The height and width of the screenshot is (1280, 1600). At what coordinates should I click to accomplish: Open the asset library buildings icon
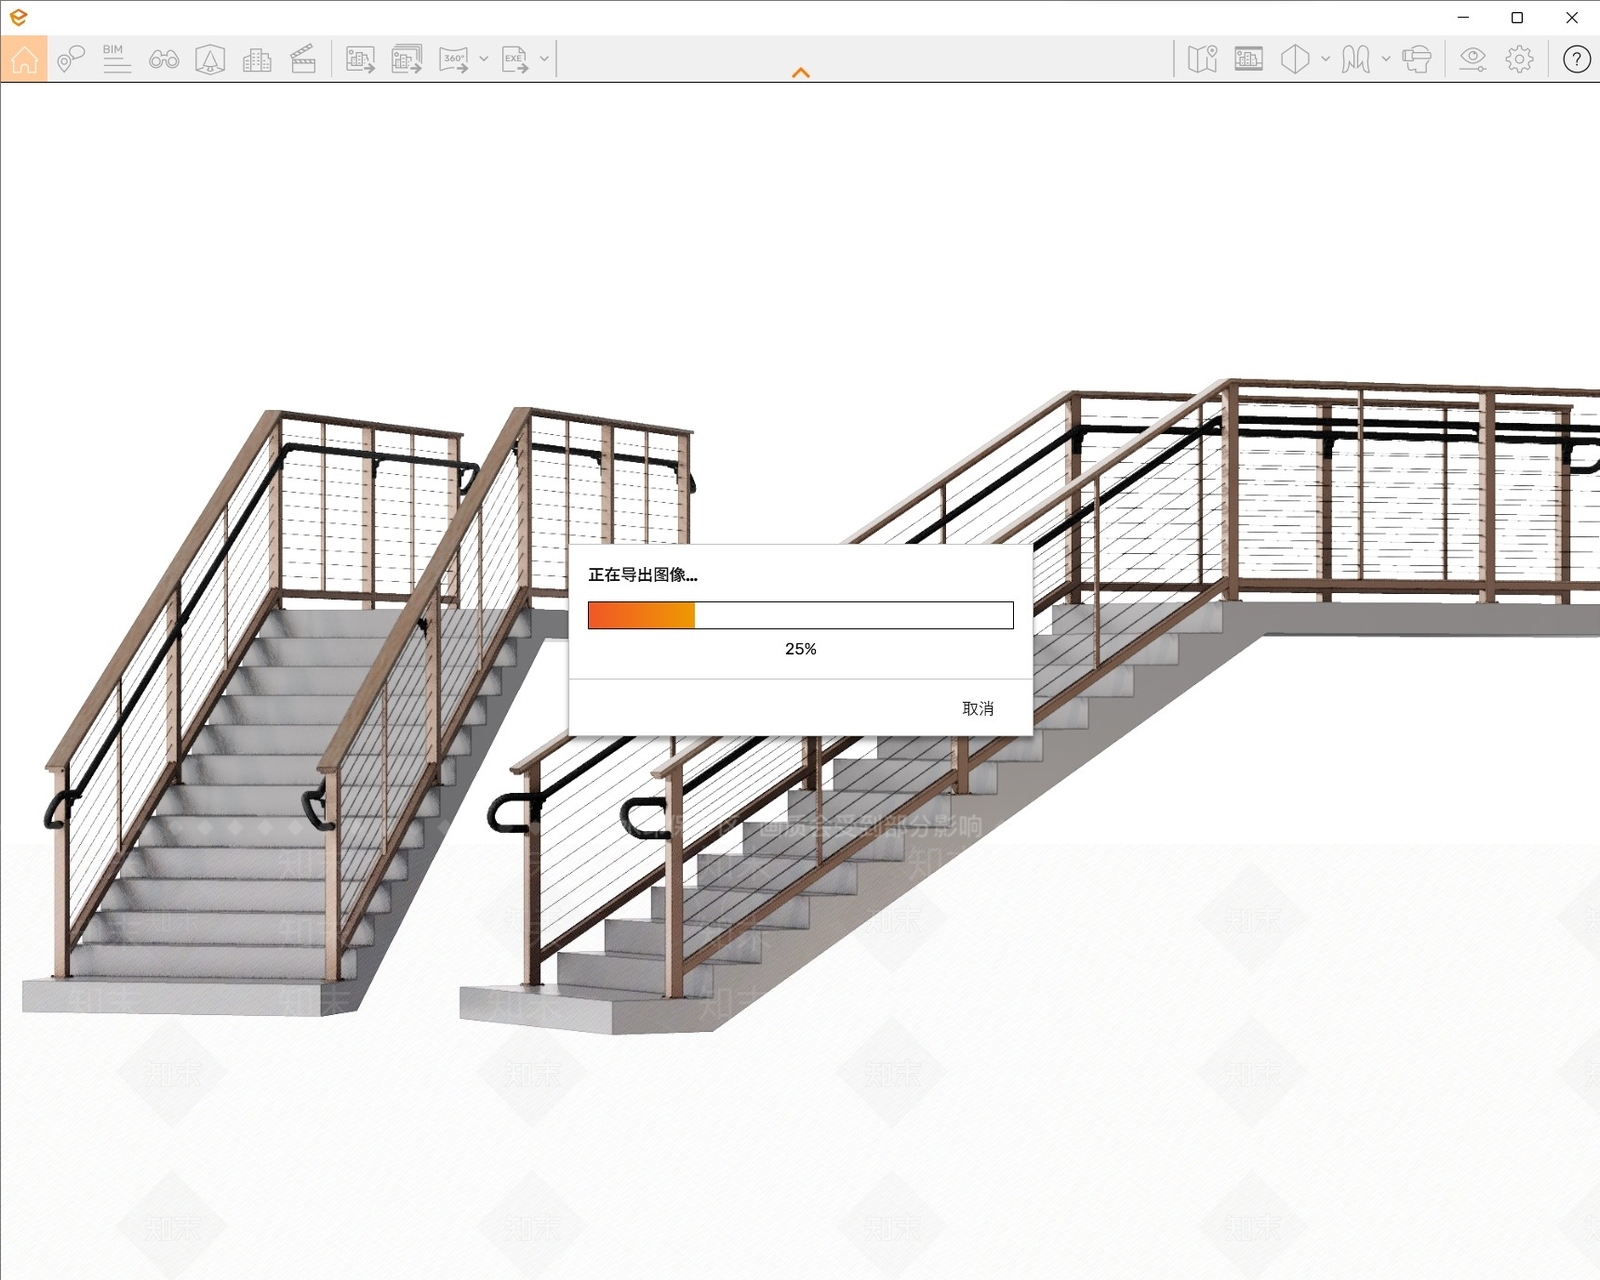tap(257, 59)
